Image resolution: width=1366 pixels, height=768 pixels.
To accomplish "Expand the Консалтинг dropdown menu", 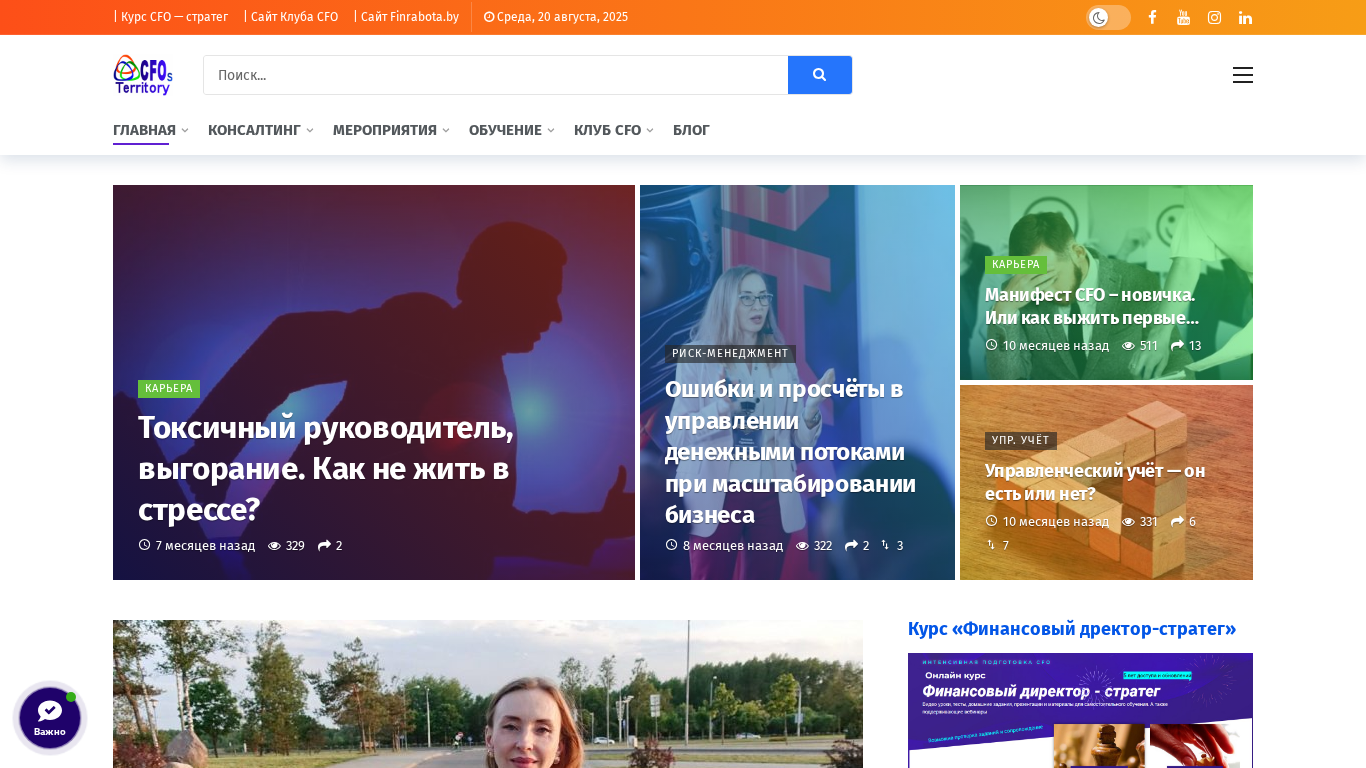I will pos(260,130).
